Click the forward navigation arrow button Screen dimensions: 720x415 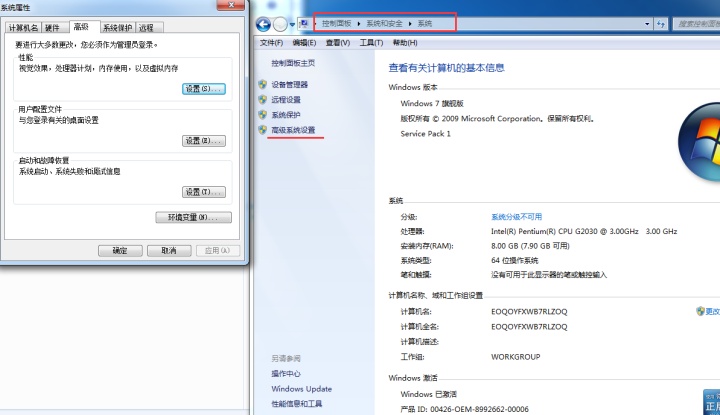point(280,24)
